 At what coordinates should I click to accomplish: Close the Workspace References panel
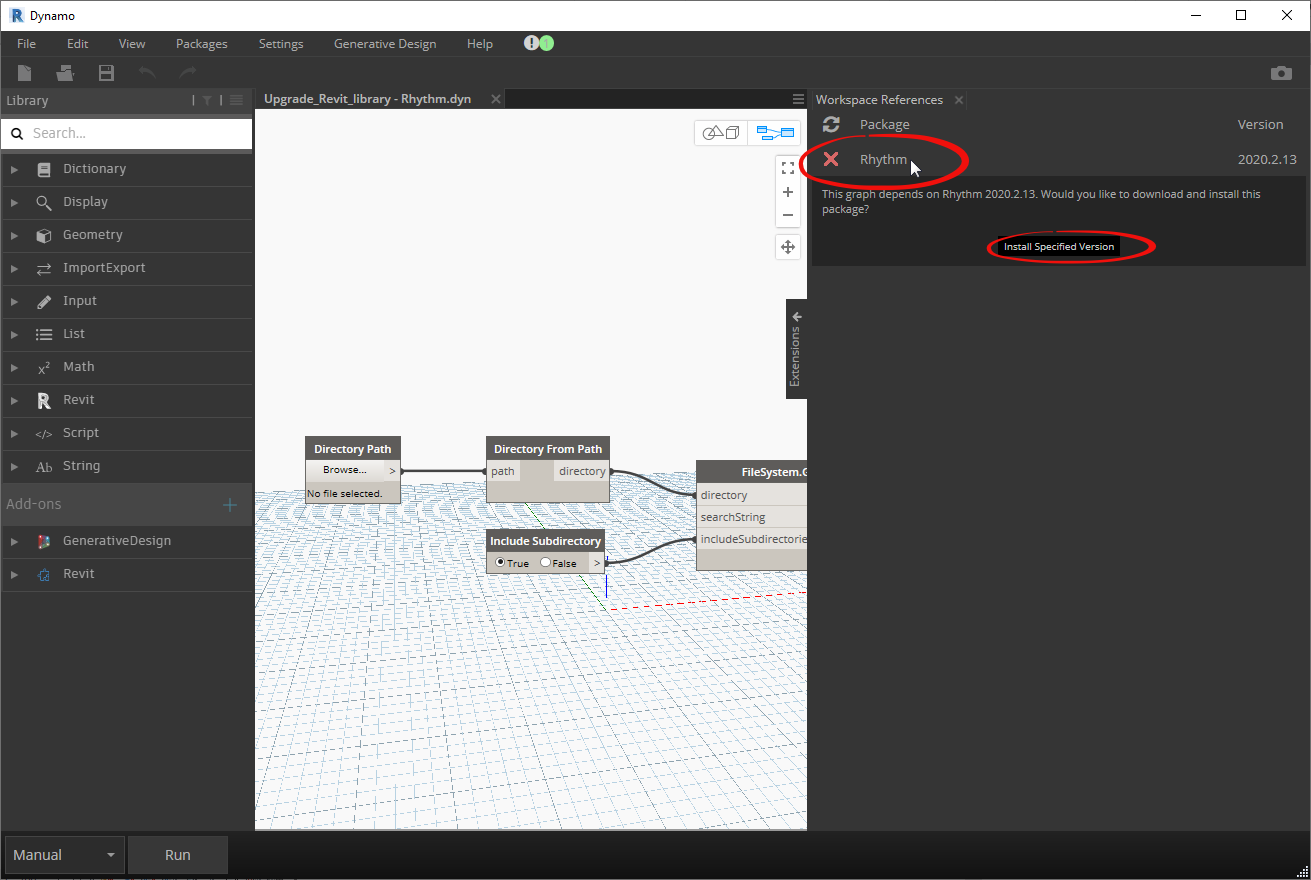[959, 100]
